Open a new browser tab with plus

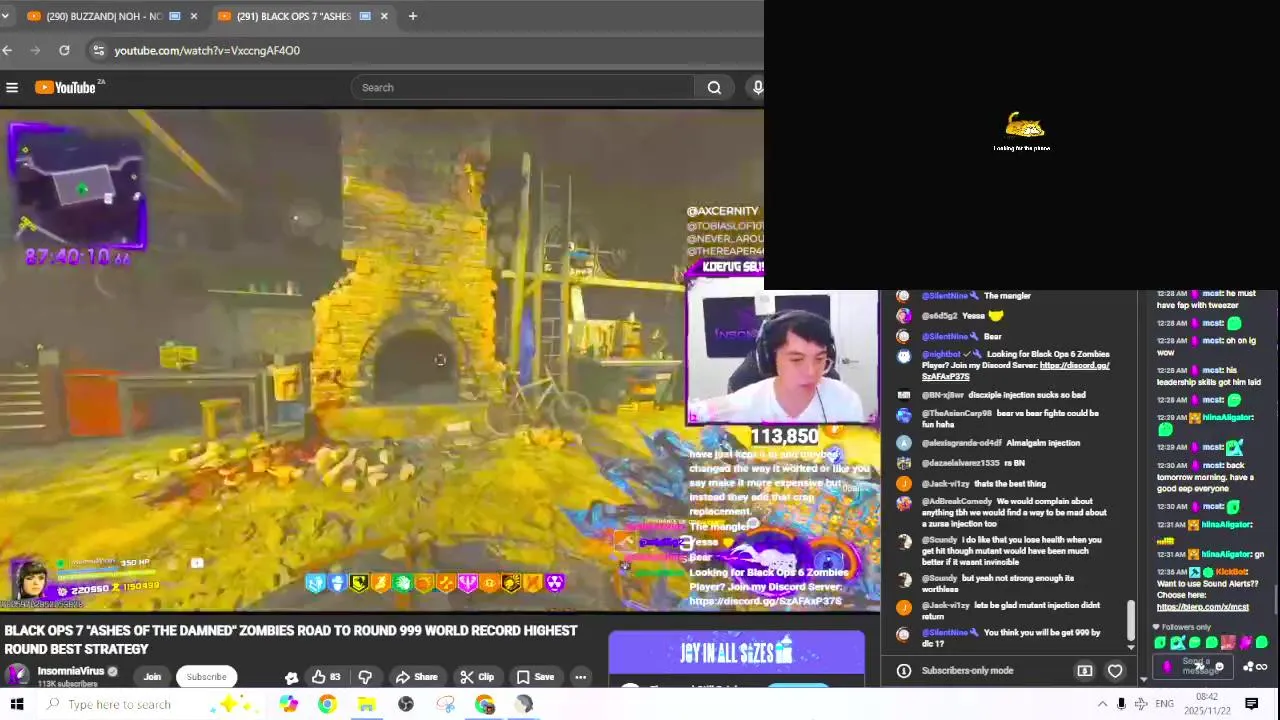point(412,16)
